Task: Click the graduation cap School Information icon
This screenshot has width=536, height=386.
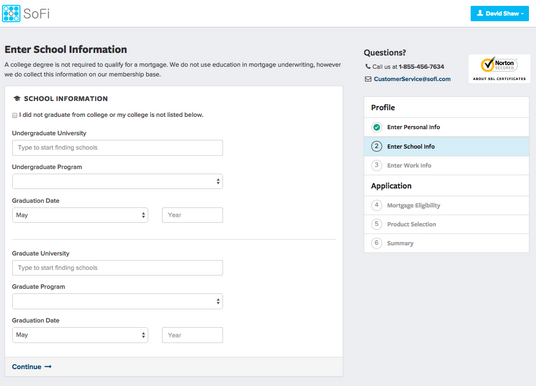Action: tap(17, 98)
